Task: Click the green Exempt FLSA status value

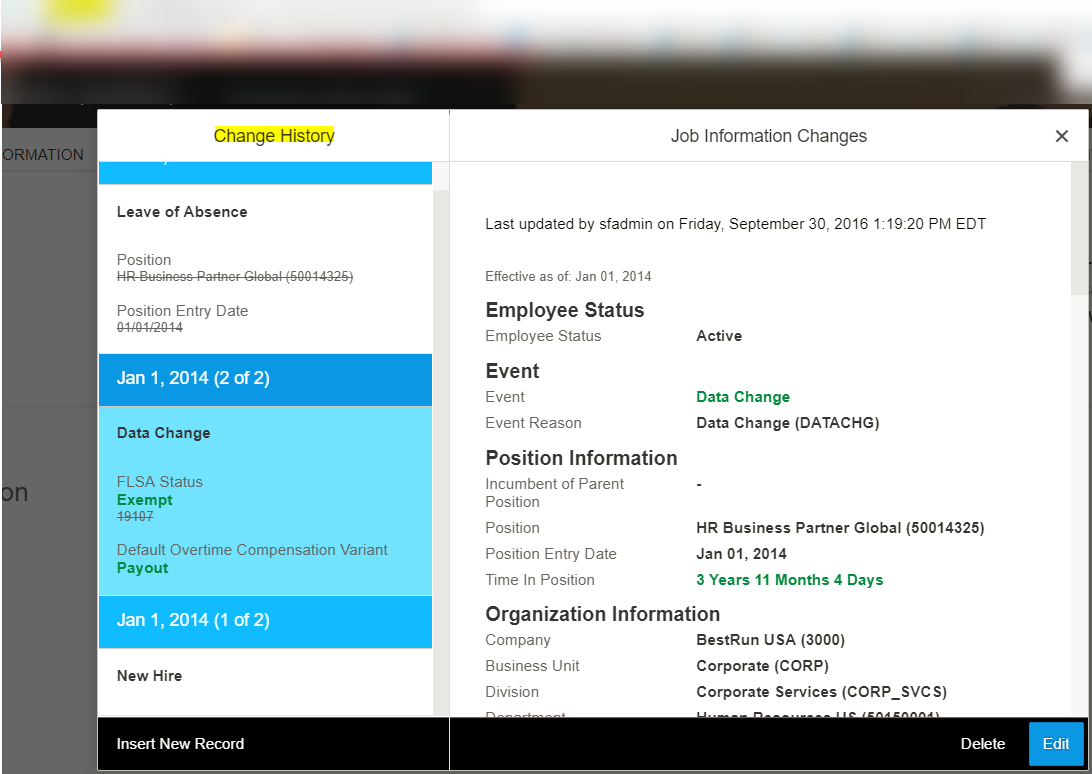Action: click(145, 500)
